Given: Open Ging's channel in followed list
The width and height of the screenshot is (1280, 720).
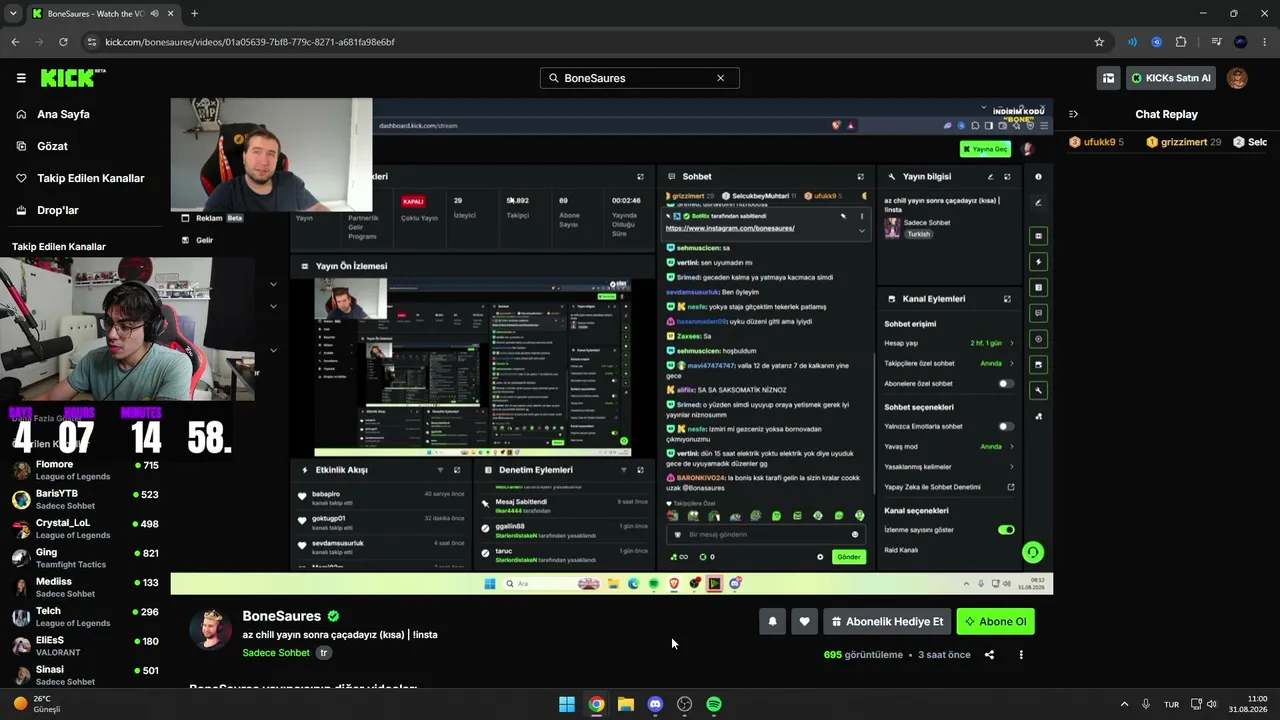Looking at the screenshot, I should 85,558.
